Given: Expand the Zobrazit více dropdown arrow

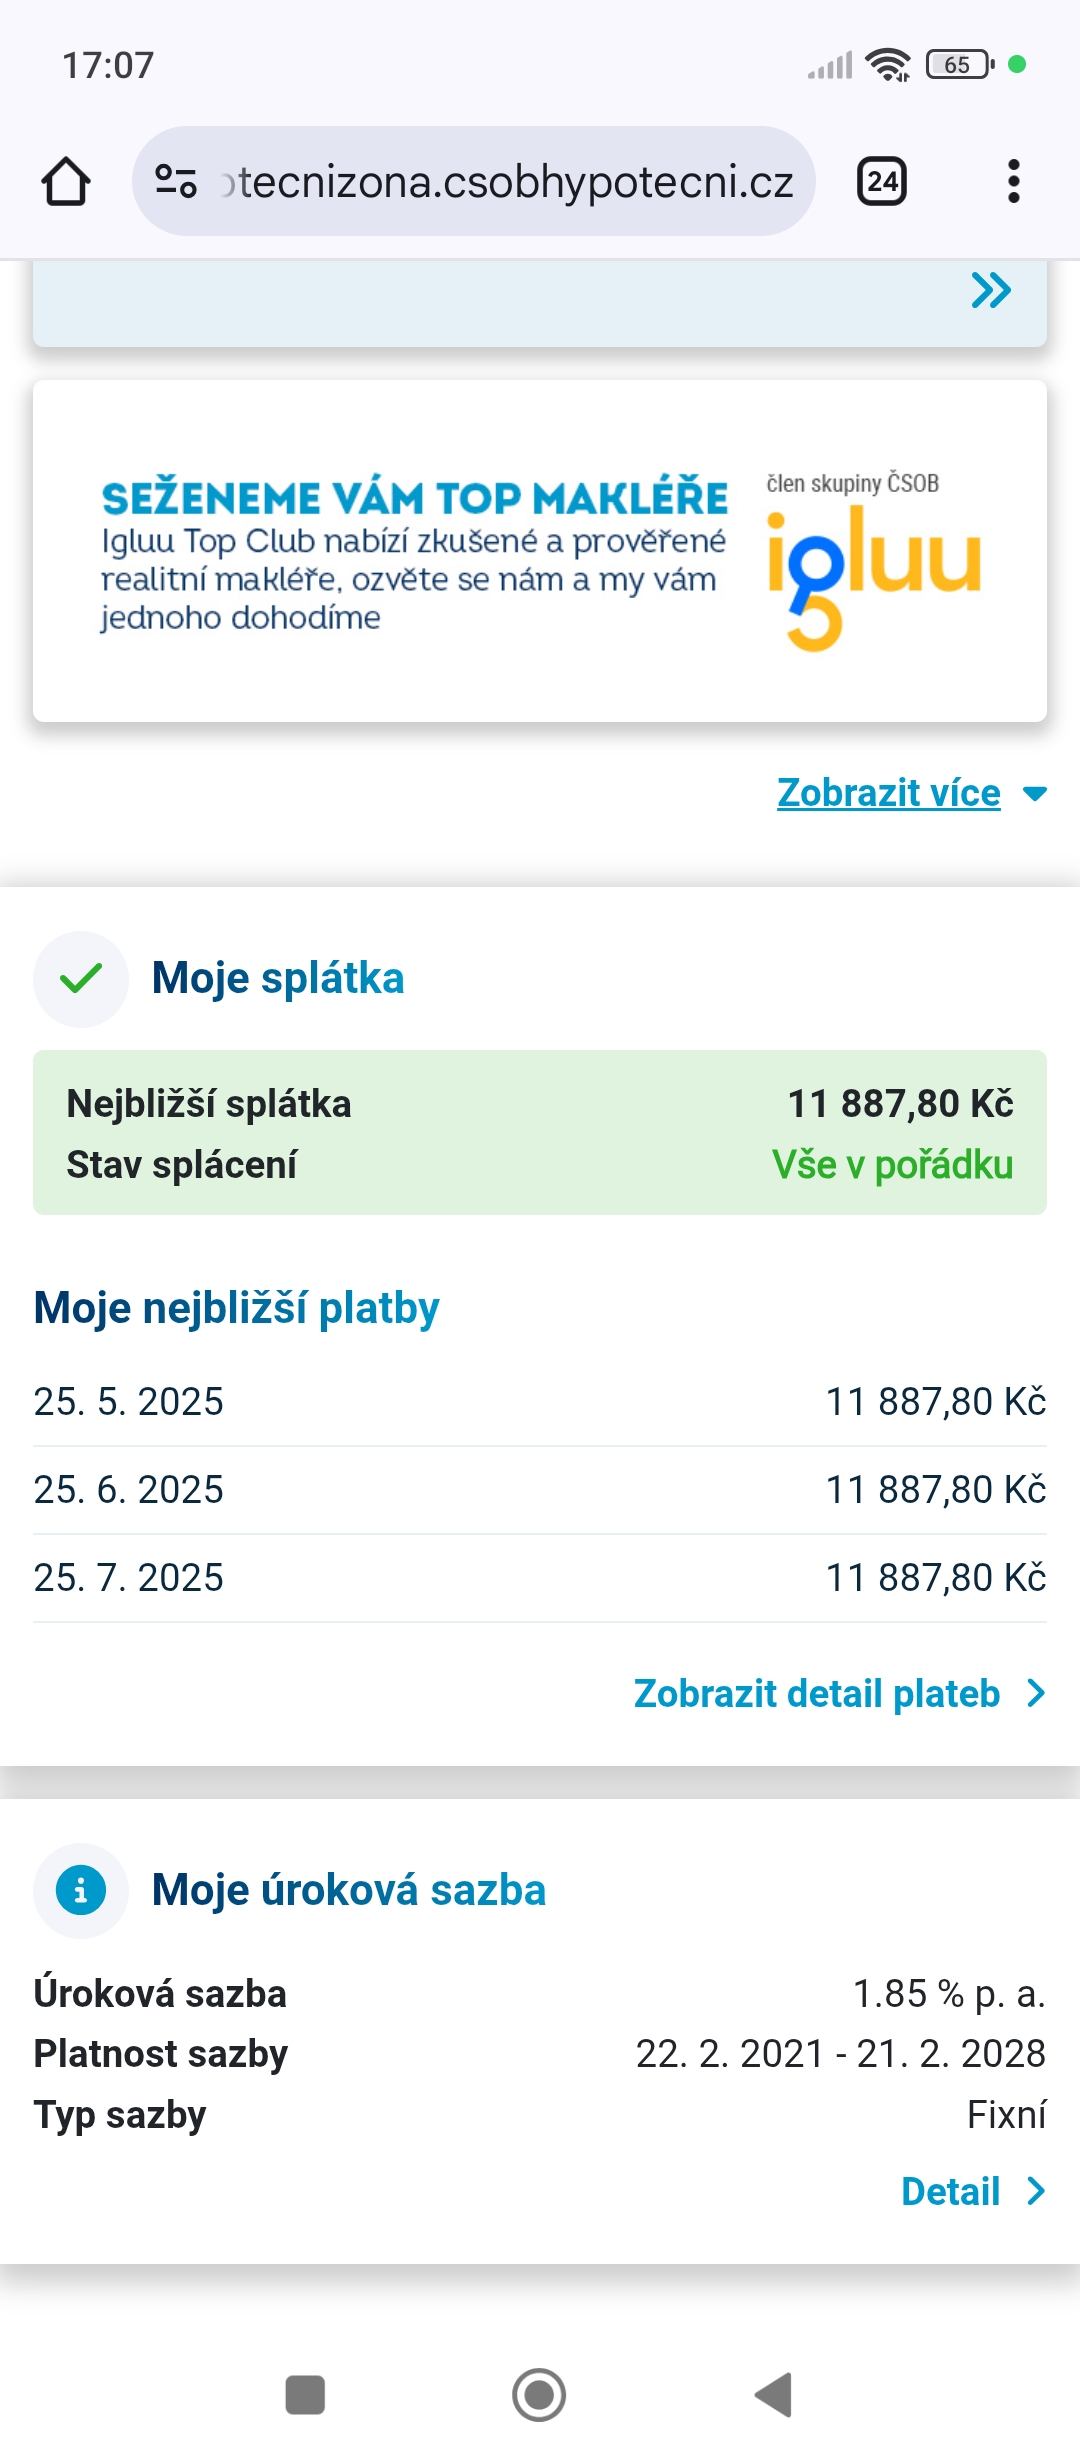Looking at the screenshot, I should [1035, 794].
